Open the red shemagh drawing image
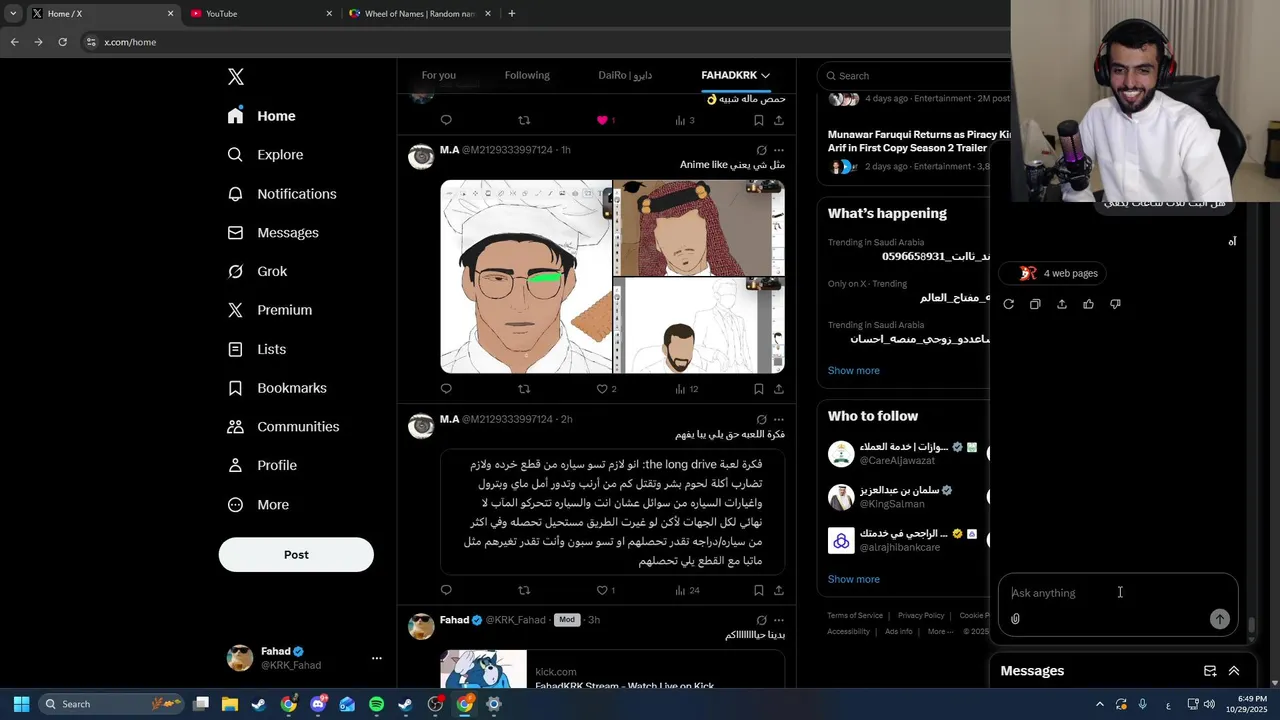The image size is (1280, 720). point(698,228)
